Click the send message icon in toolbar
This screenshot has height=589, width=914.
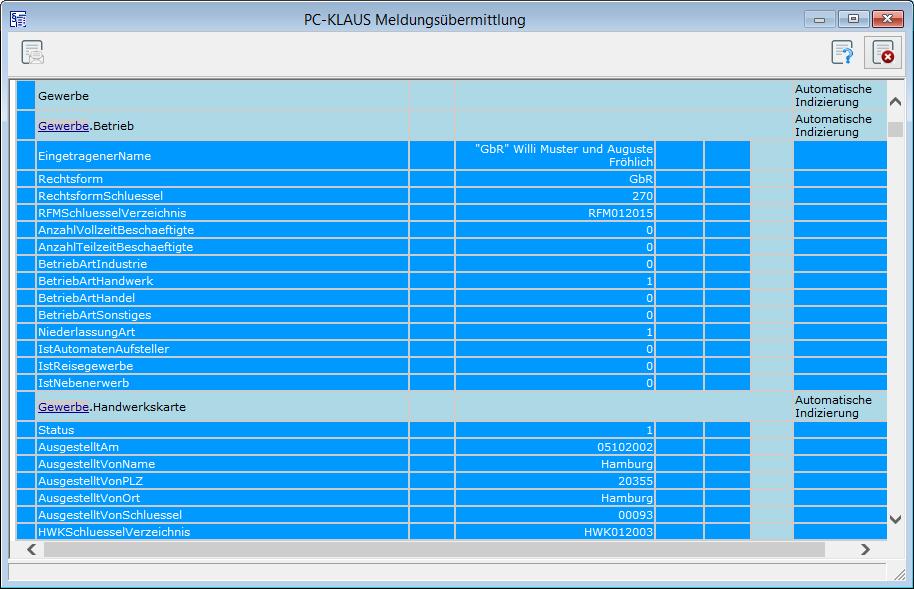32,53
